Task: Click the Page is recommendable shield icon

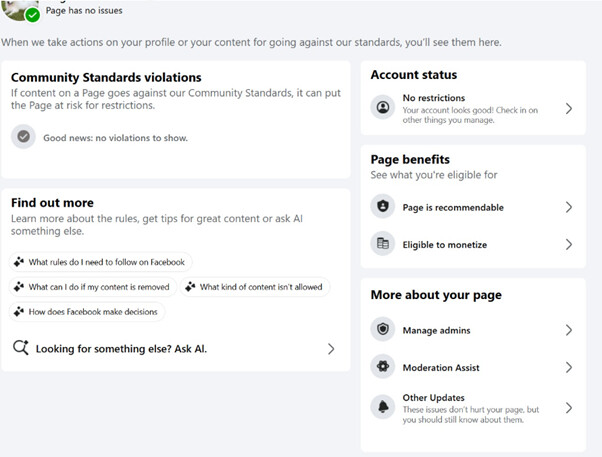Action: pyautogui.click(x=383, y=207)
